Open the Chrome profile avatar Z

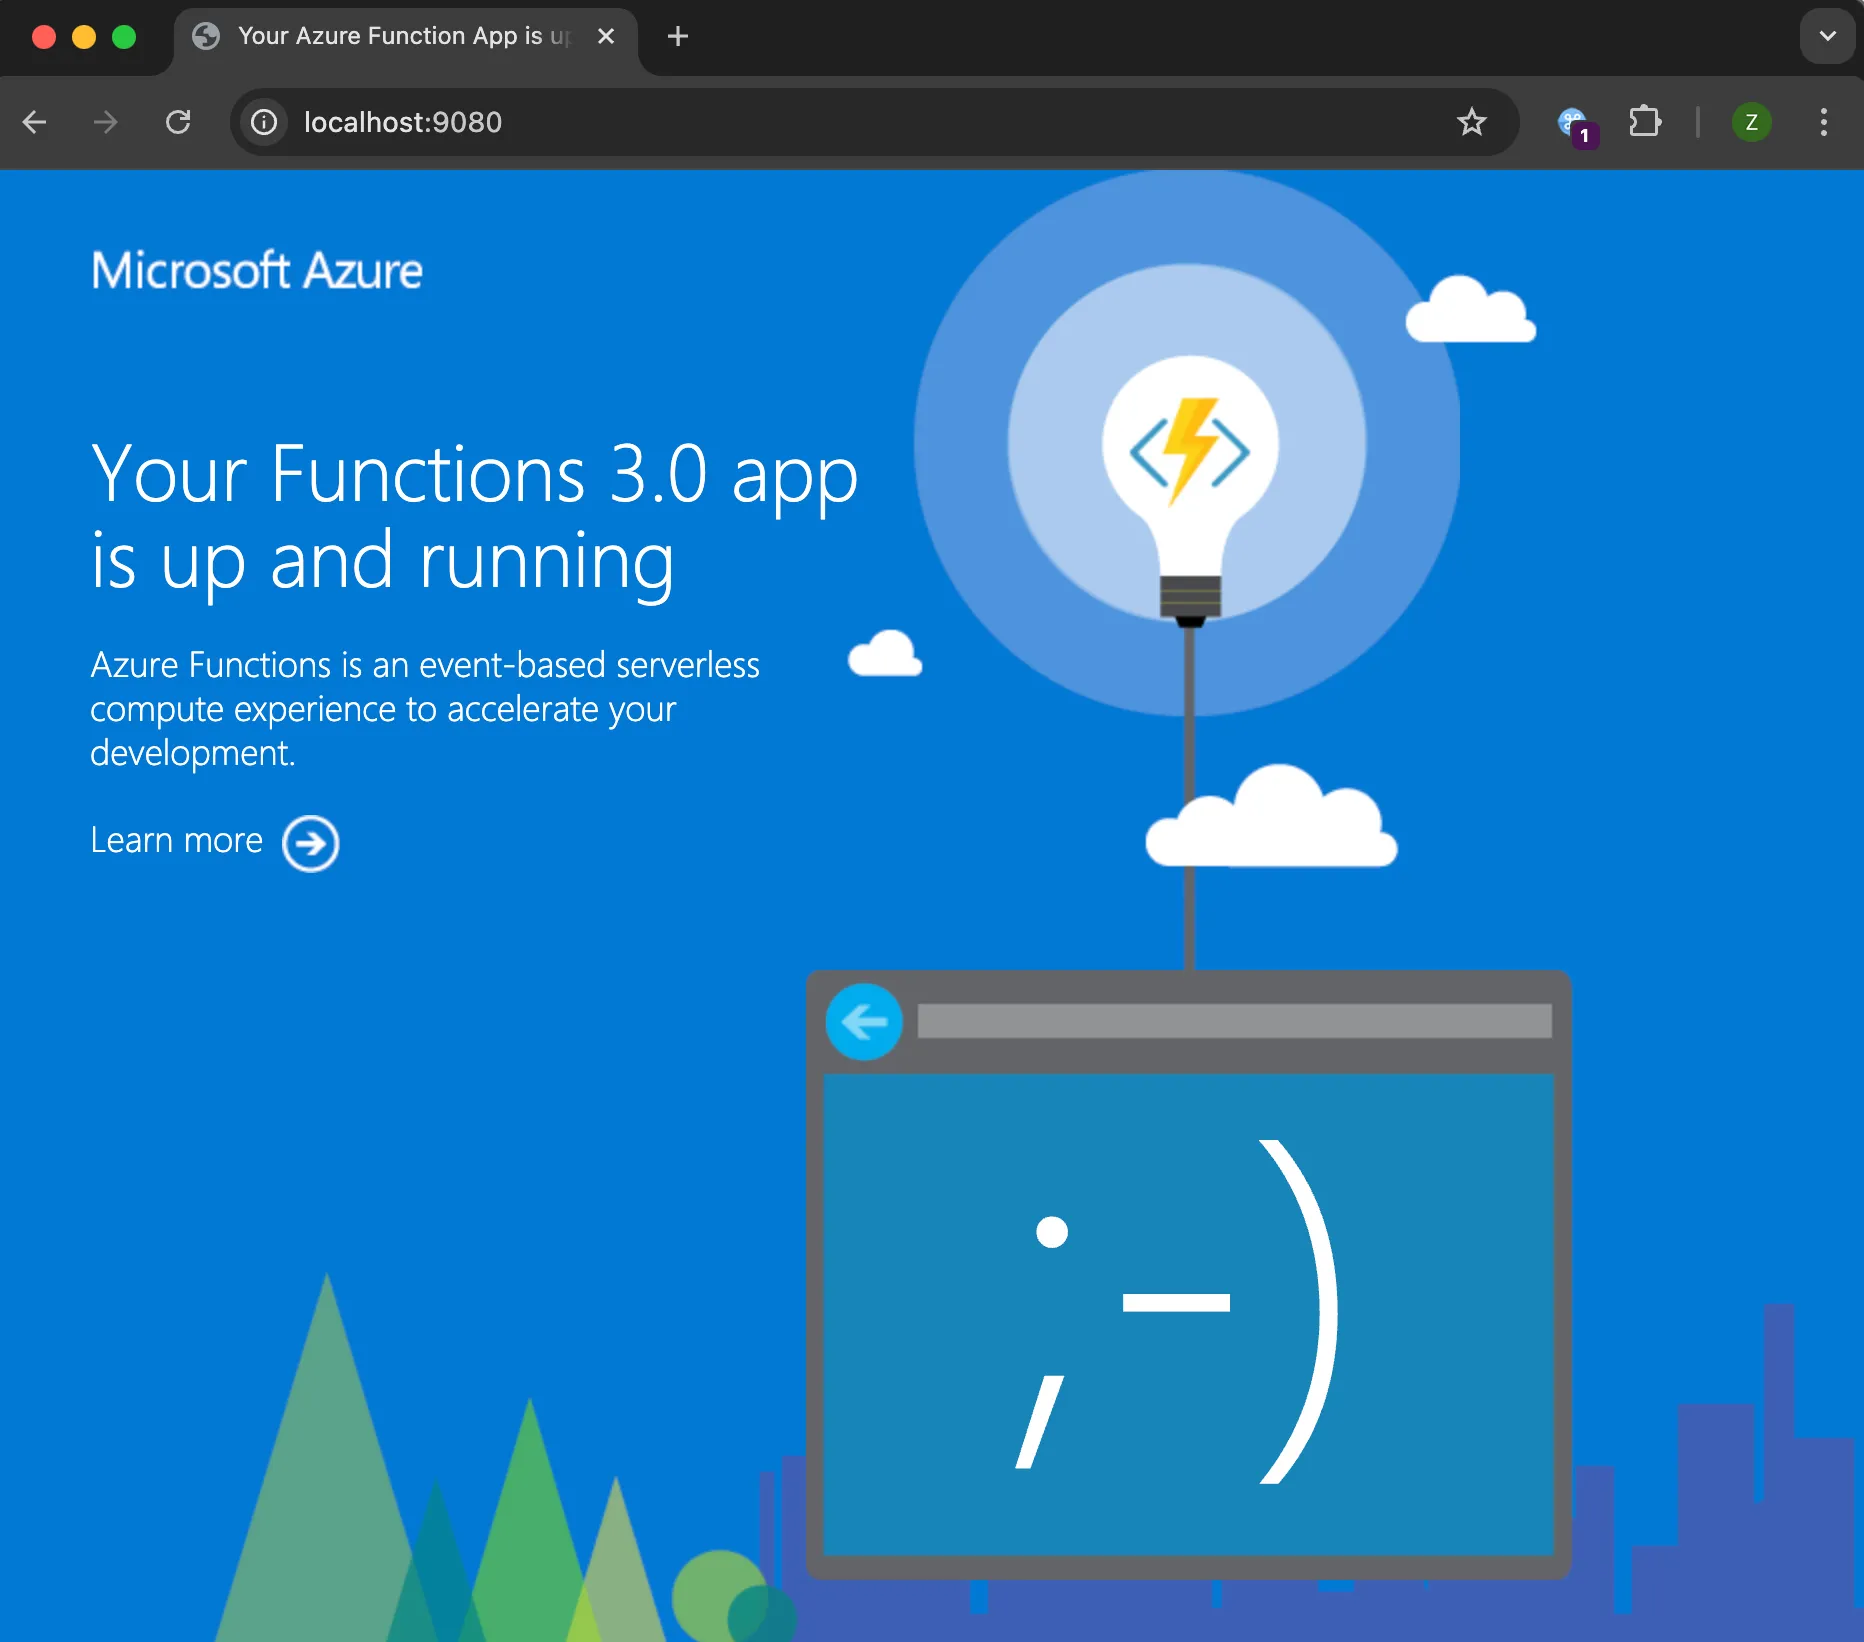point(1751,122)
